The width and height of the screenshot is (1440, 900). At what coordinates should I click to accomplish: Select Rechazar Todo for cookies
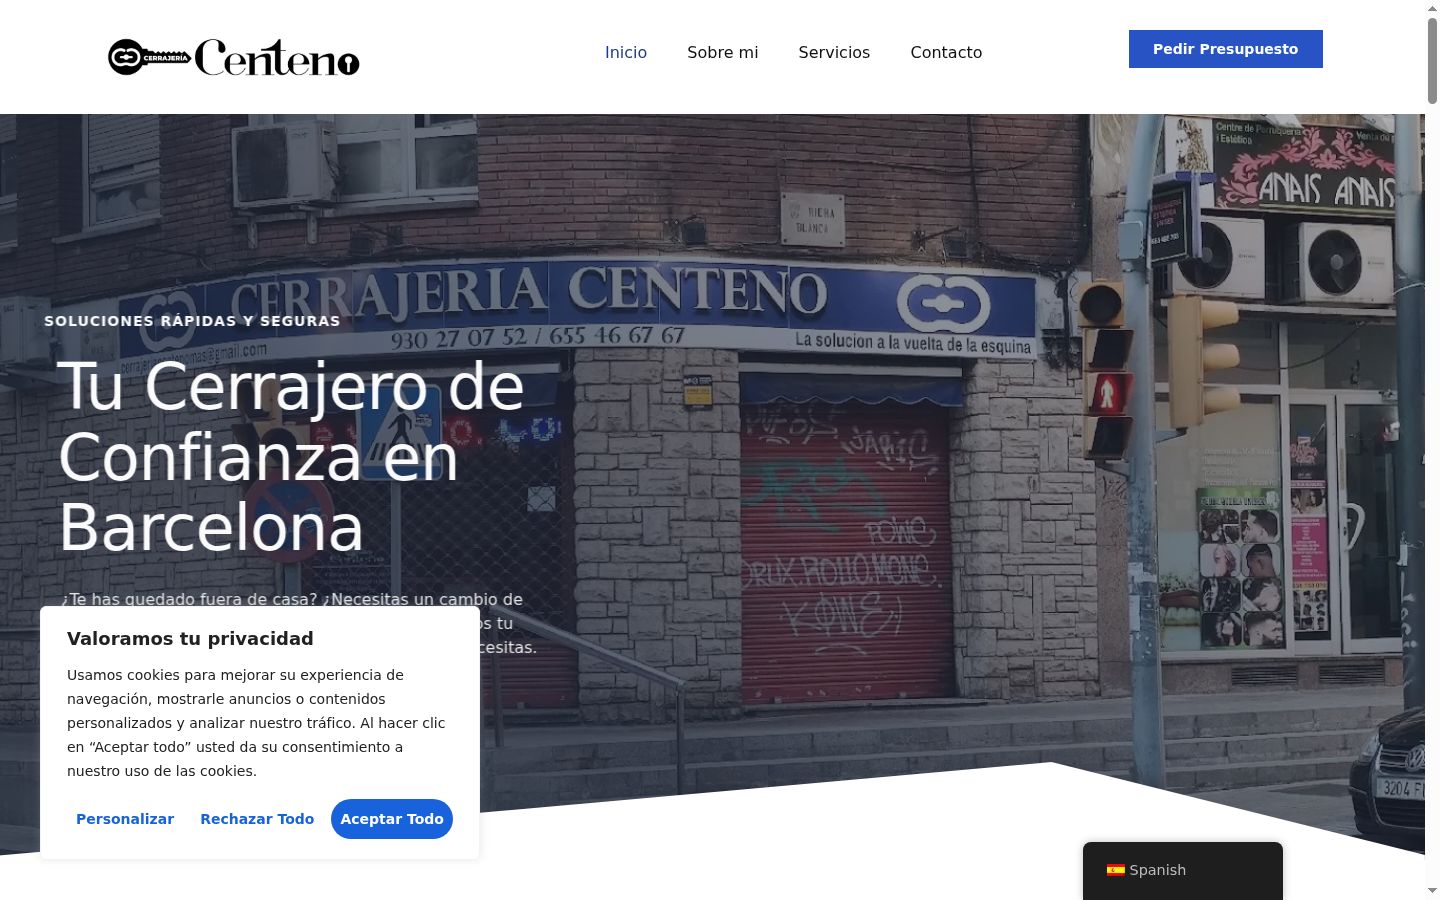click(257, 819)
